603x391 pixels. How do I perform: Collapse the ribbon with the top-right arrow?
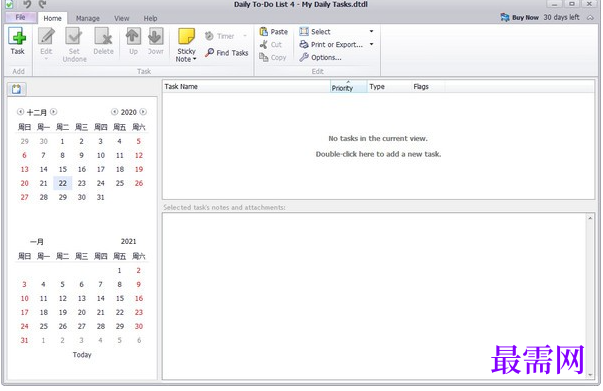[590, 18]
